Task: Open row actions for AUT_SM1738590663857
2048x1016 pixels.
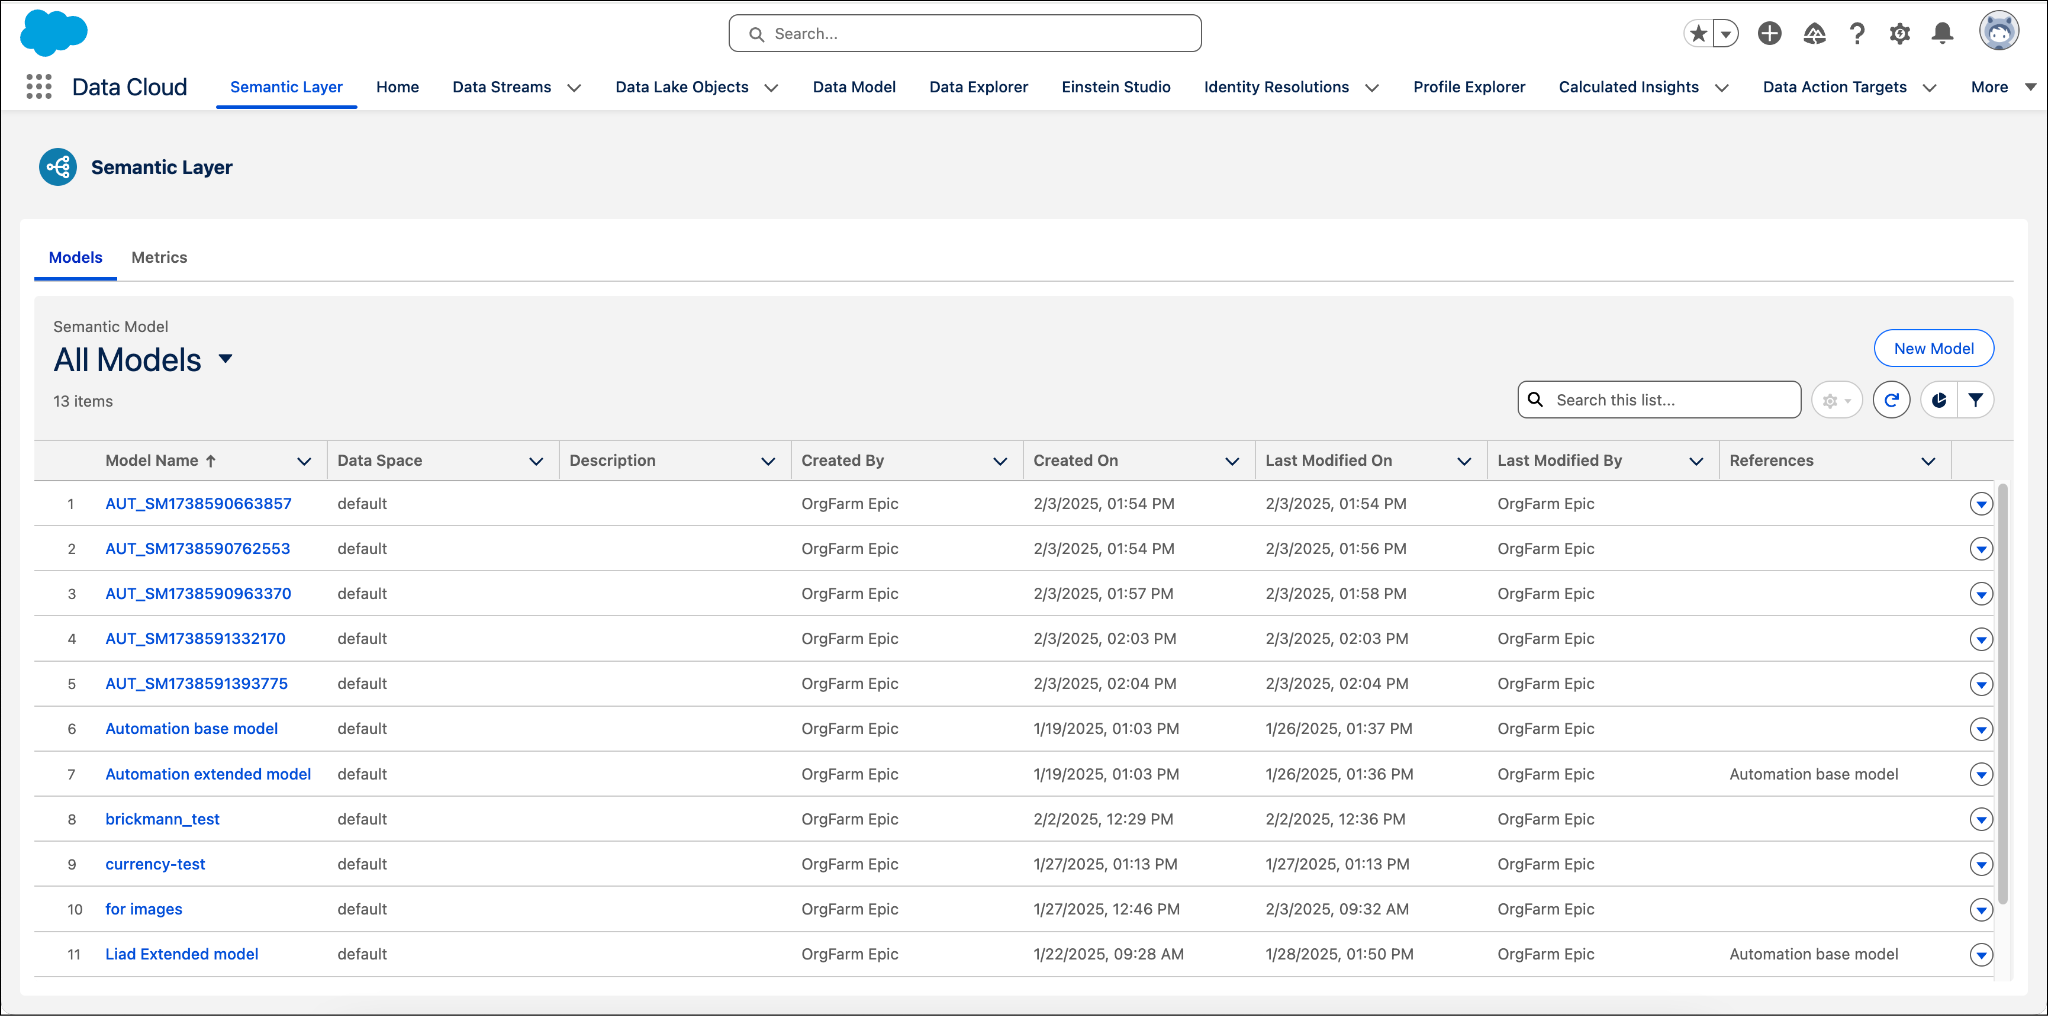Action: [x=1981, y=504]
